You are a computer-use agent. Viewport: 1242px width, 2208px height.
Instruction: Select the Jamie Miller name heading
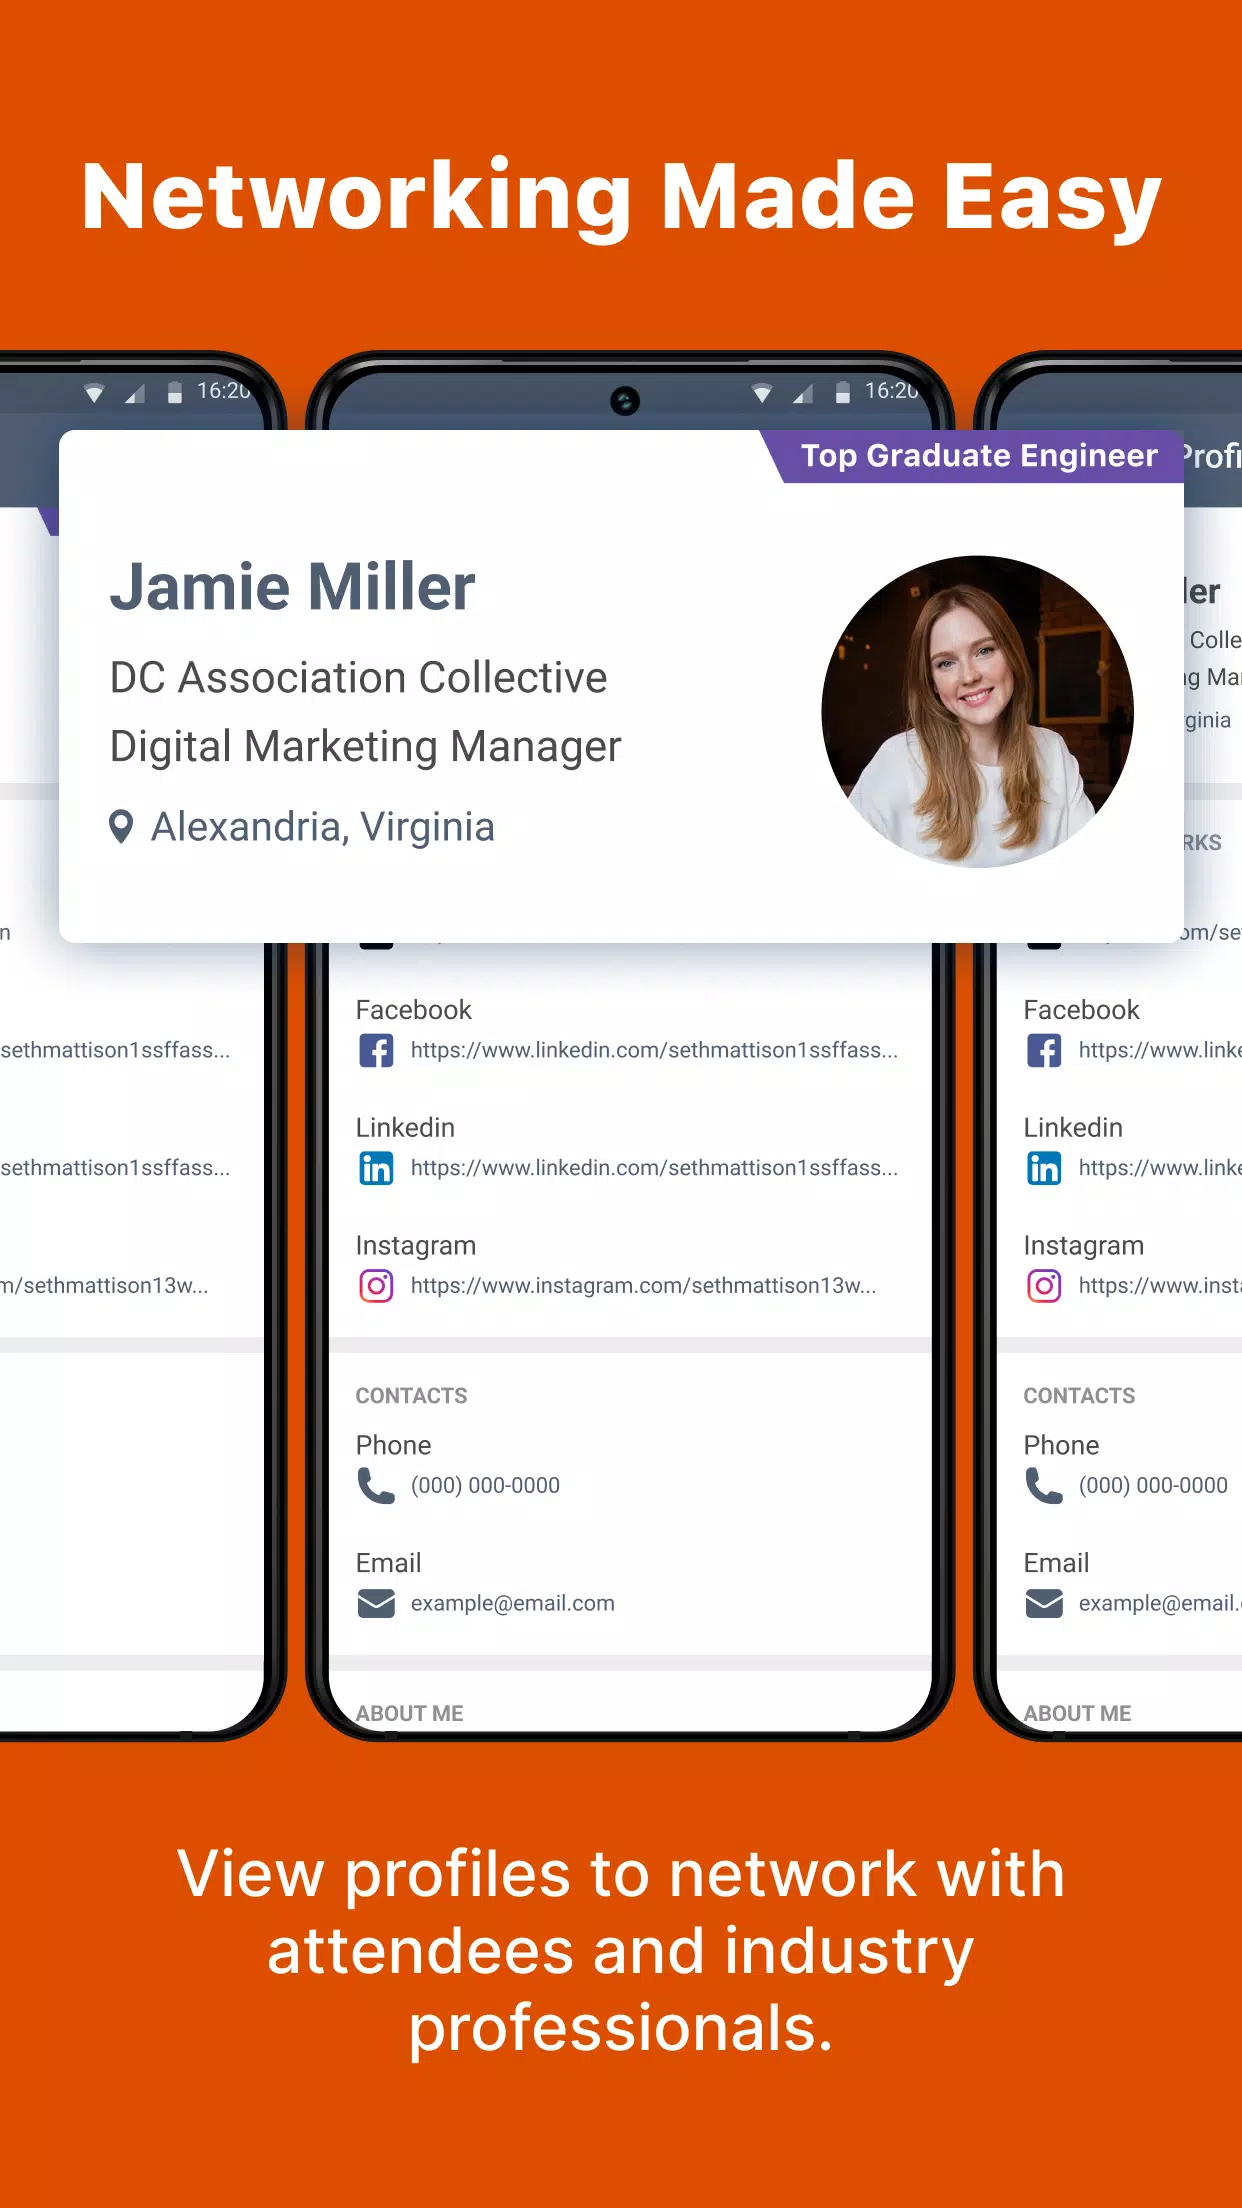point(292,587)
